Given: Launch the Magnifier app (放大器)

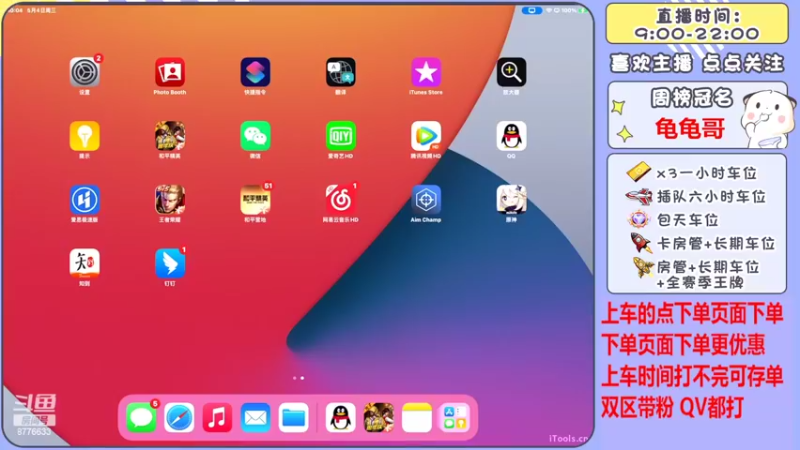Looking at the screenshot, I should pyautogui.click(x=511, y=72).
